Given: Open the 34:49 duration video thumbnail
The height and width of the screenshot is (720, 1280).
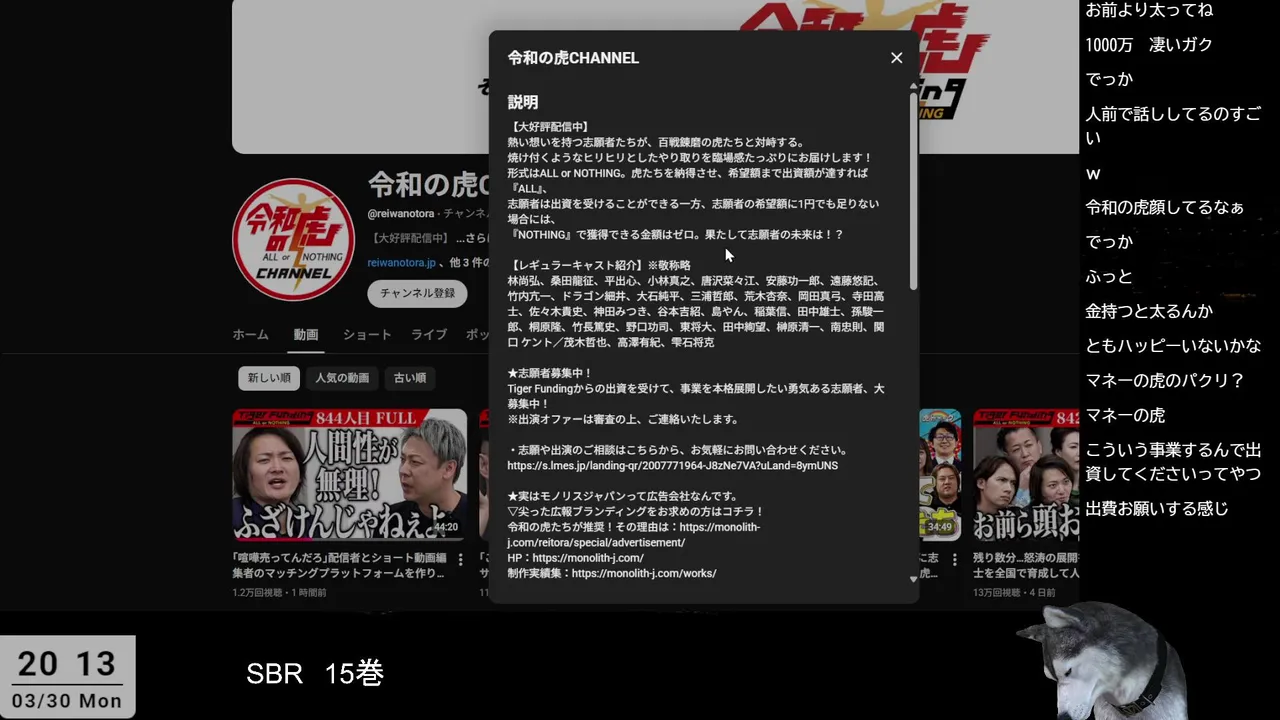Looking at the screenshot, I should (939, 474).
